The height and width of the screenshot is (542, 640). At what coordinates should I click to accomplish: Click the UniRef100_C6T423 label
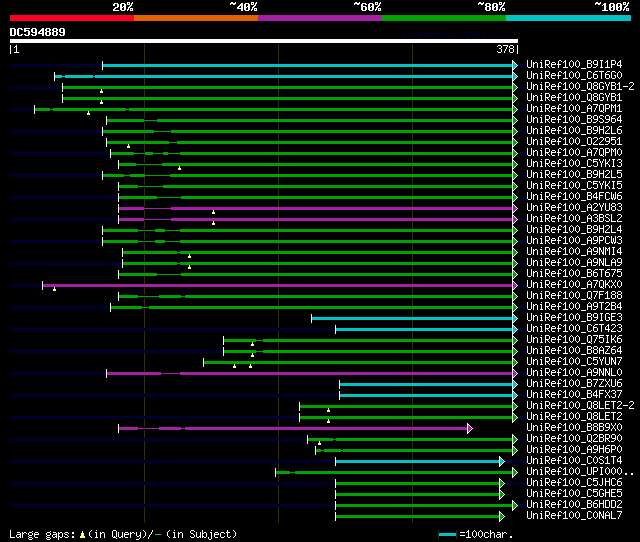tap(574, 329)
